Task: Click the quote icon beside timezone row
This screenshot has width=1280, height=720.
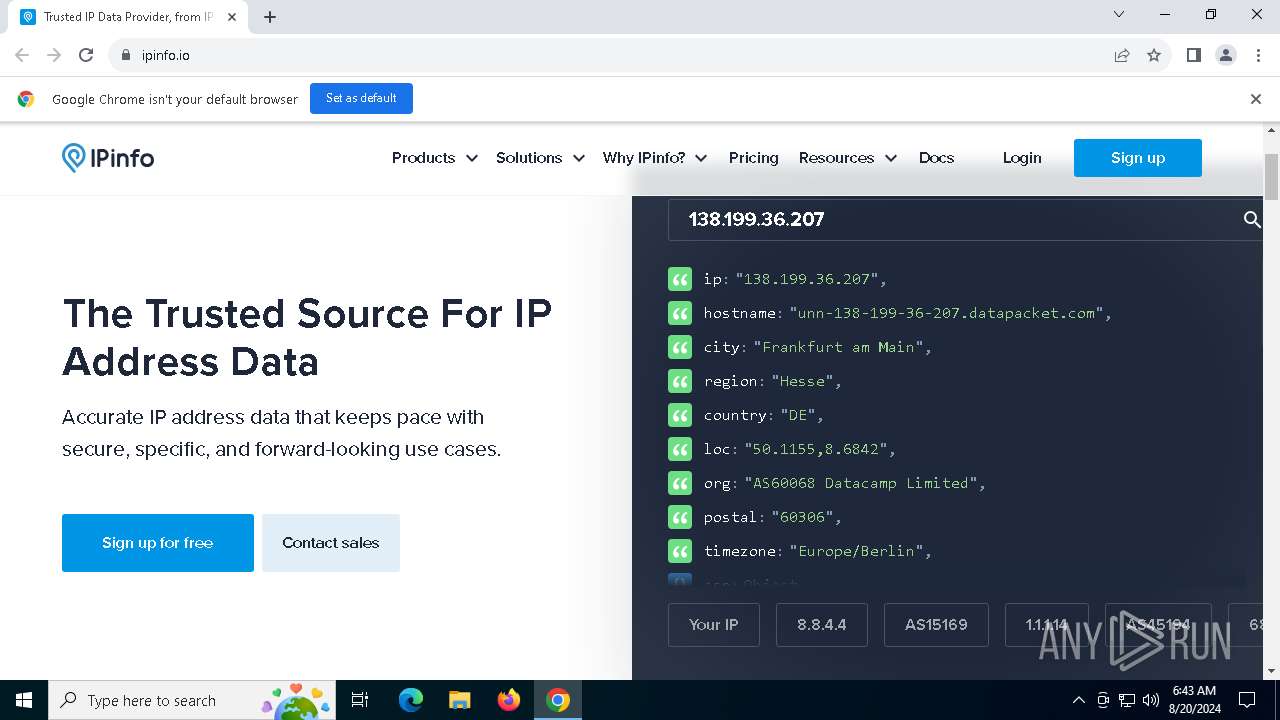Action: pyautogui.click(x=680, y=551)
